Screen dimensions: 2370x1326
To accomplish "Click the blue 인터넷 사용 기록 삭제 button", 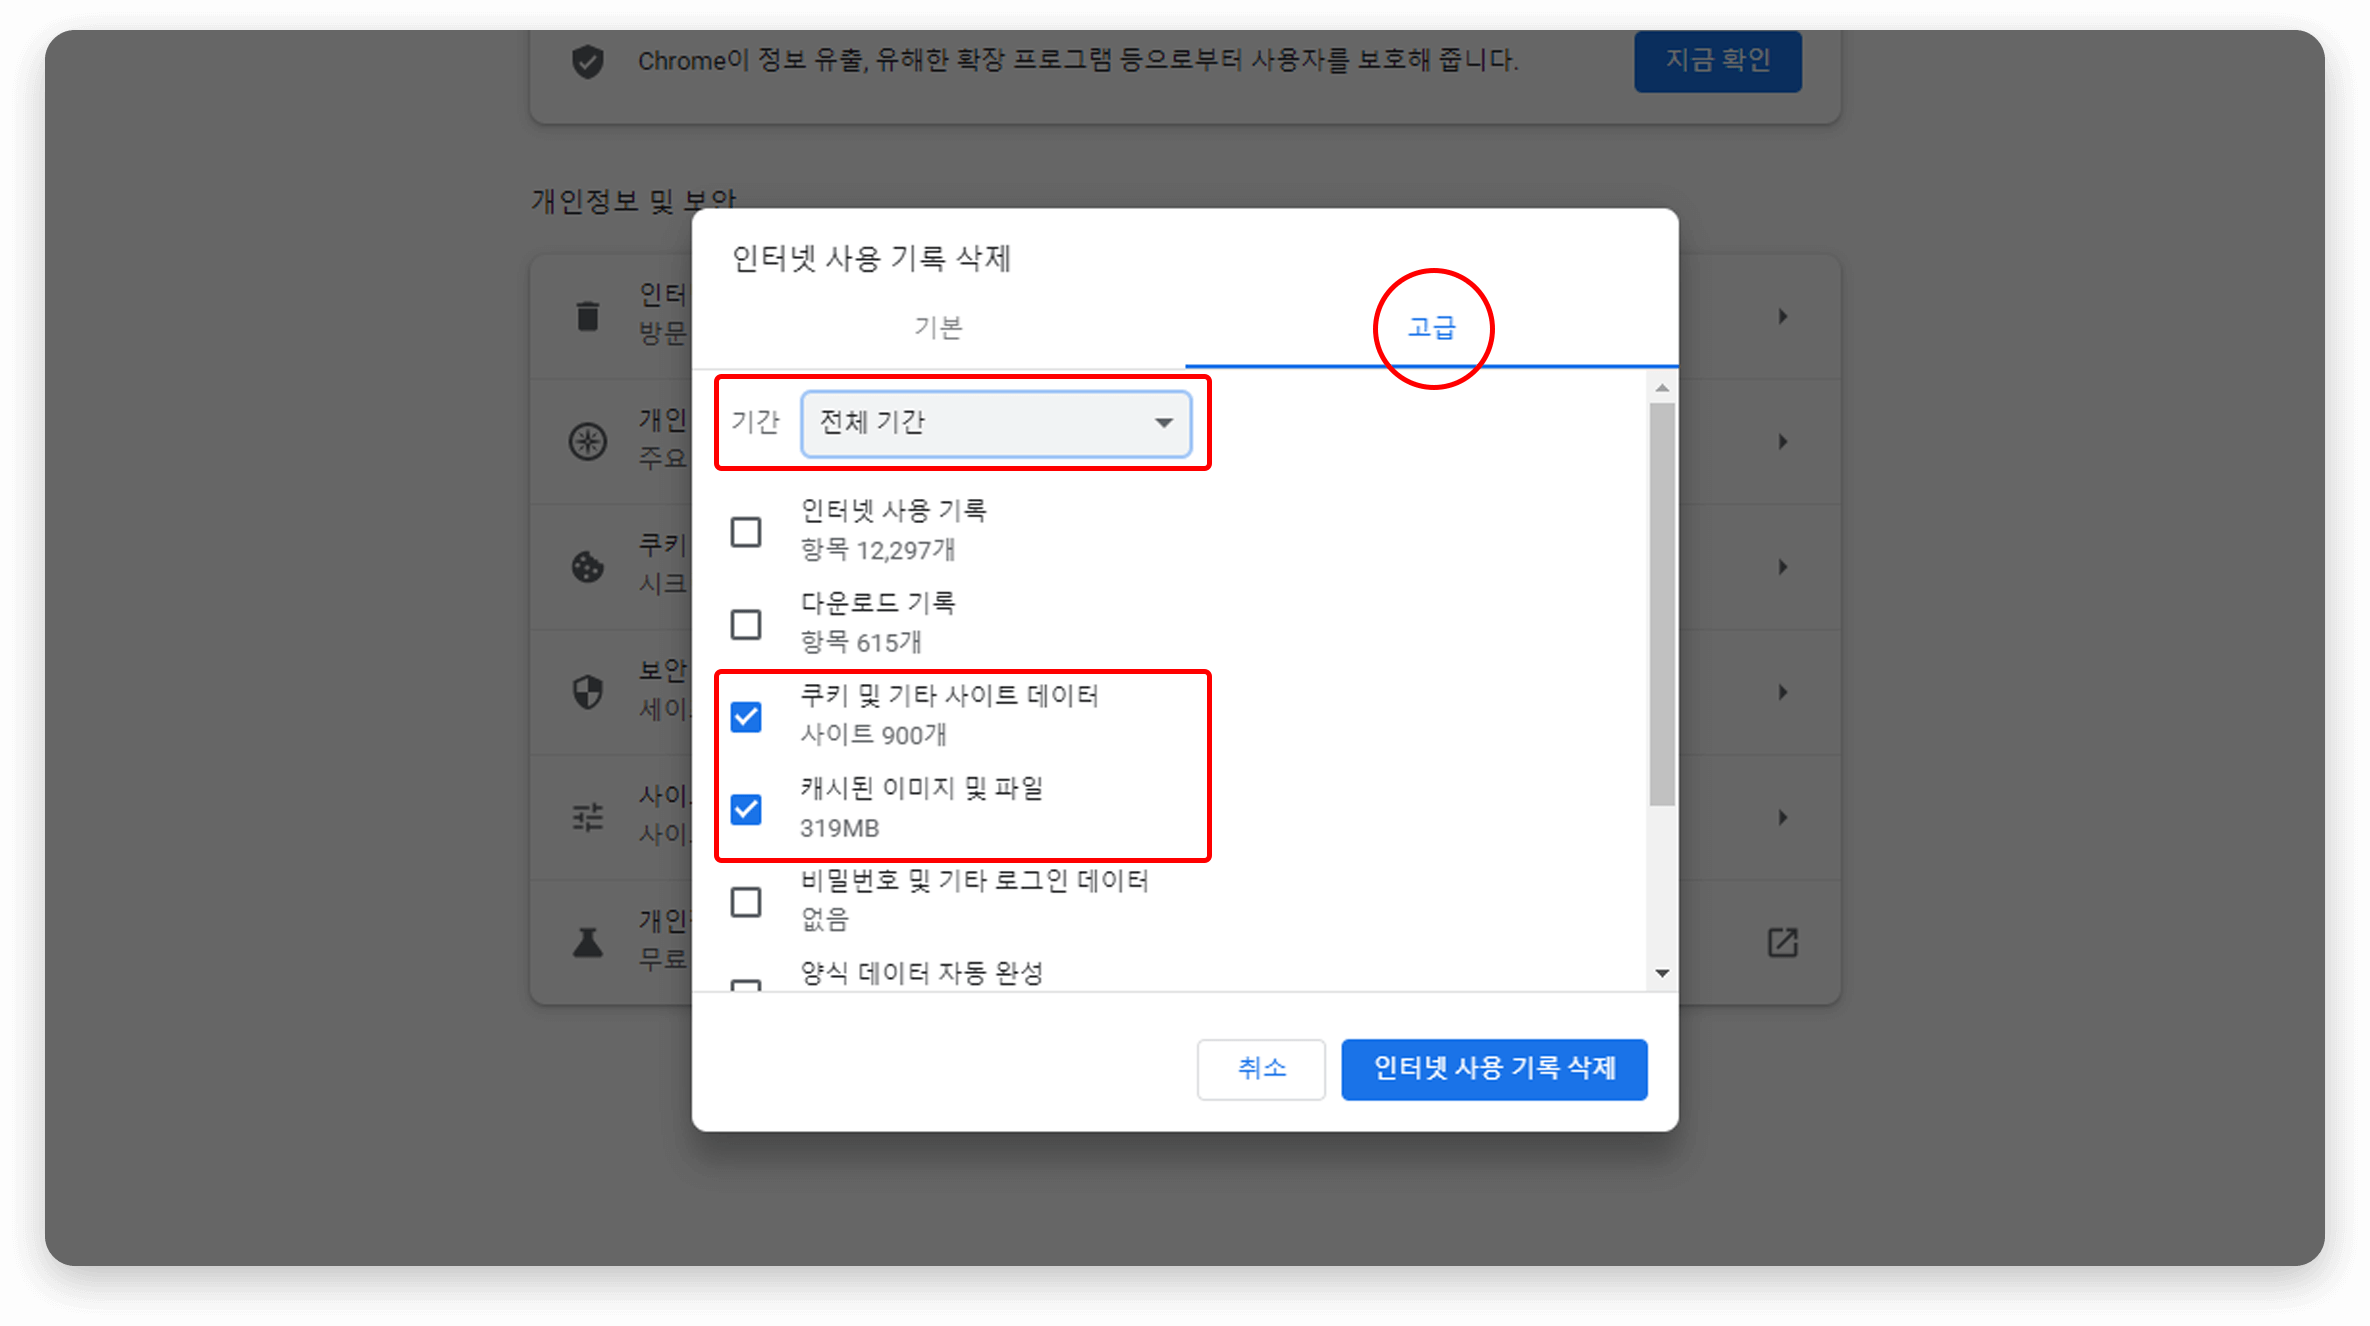I will point(1494,1069).
